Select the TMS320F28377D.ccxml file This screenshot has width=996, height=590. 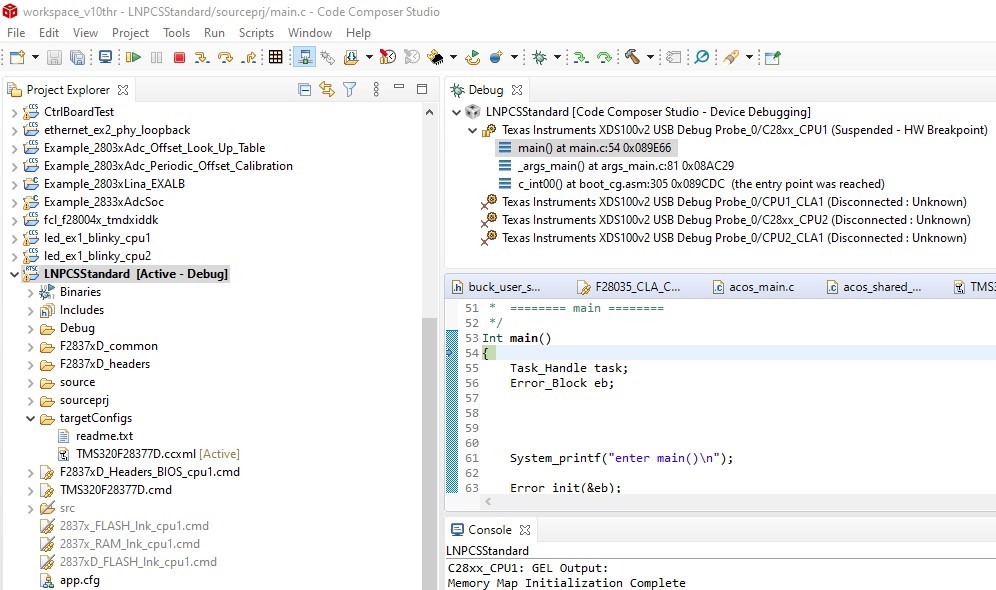pyautogui.click(x=135, y=454)
